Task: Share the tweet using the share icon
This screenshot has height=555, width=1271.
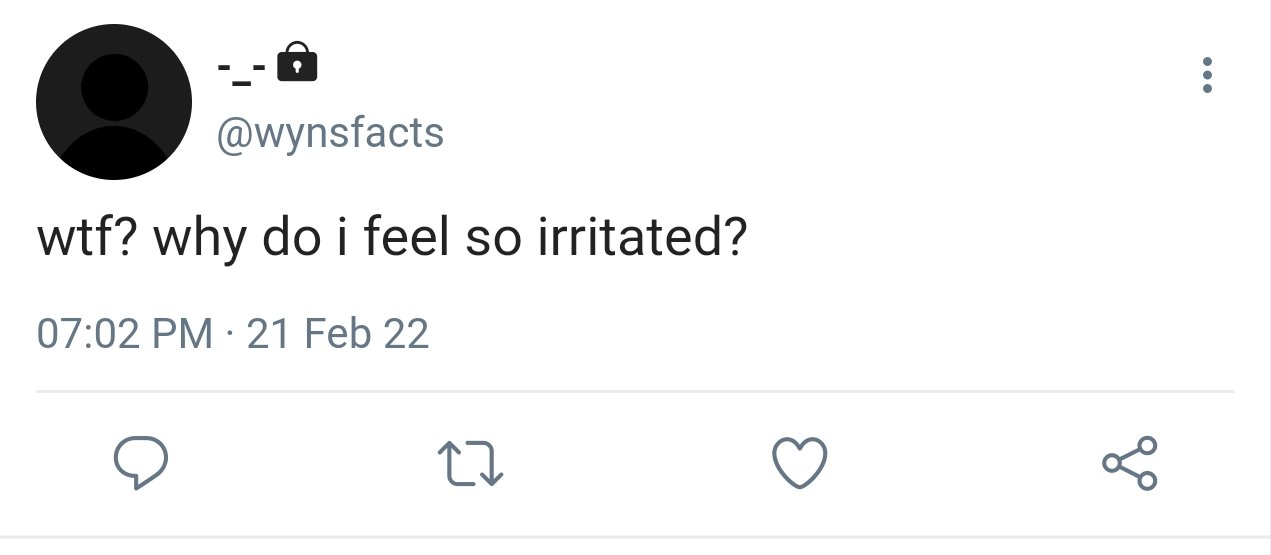Action: pos(1130,464)
